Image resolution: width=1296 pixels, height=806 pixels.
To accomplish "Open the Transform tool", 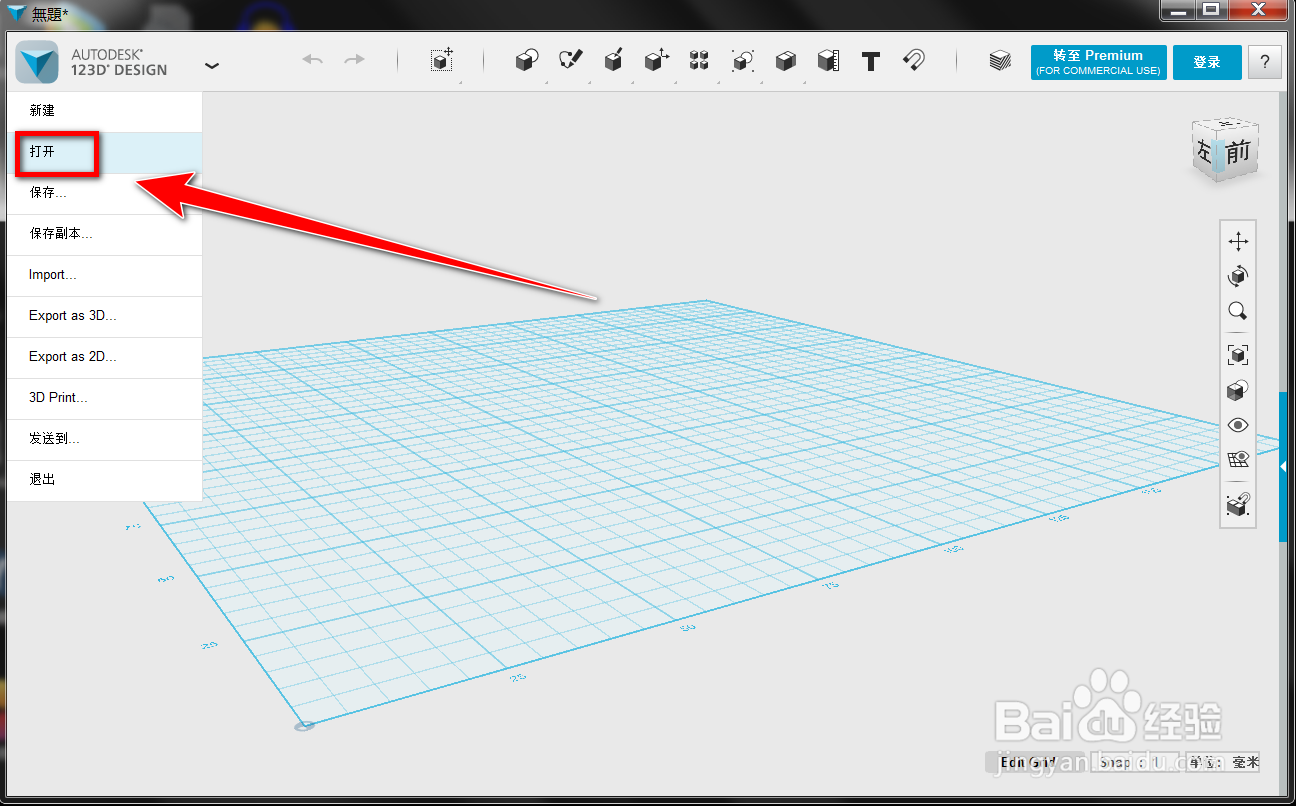I will [442, 60].
